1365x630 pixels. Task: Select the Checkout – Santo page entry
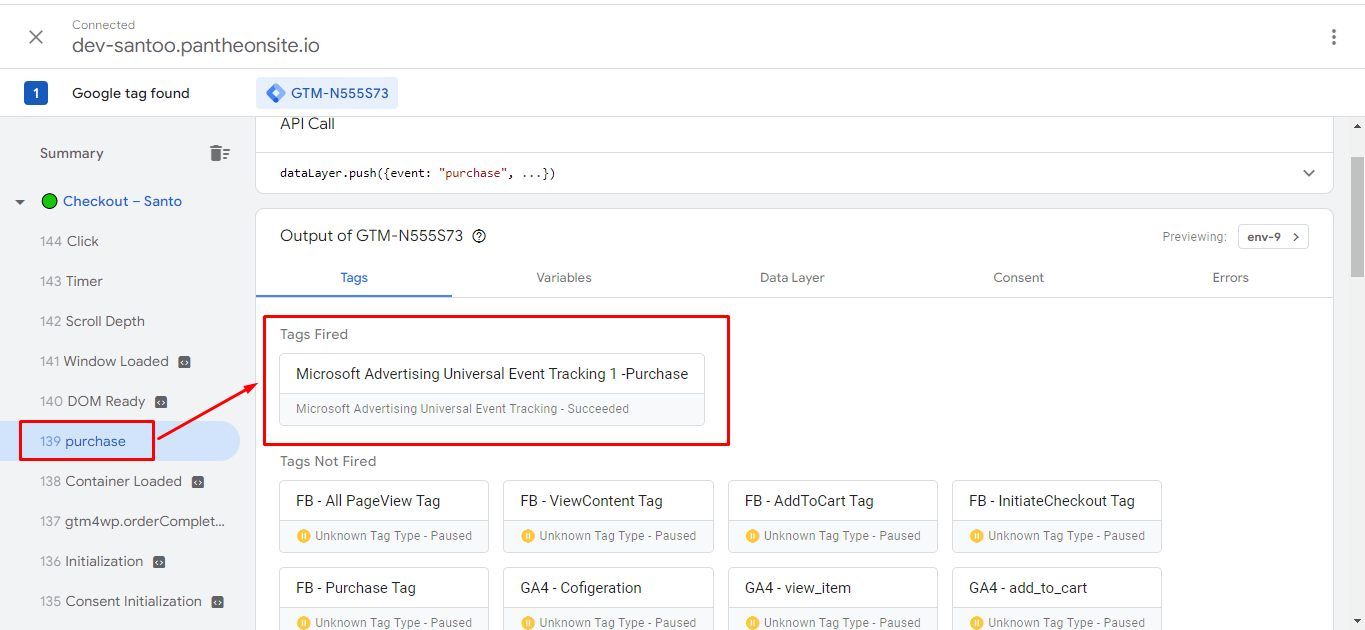pyautogui.click(x=122, y=201)
